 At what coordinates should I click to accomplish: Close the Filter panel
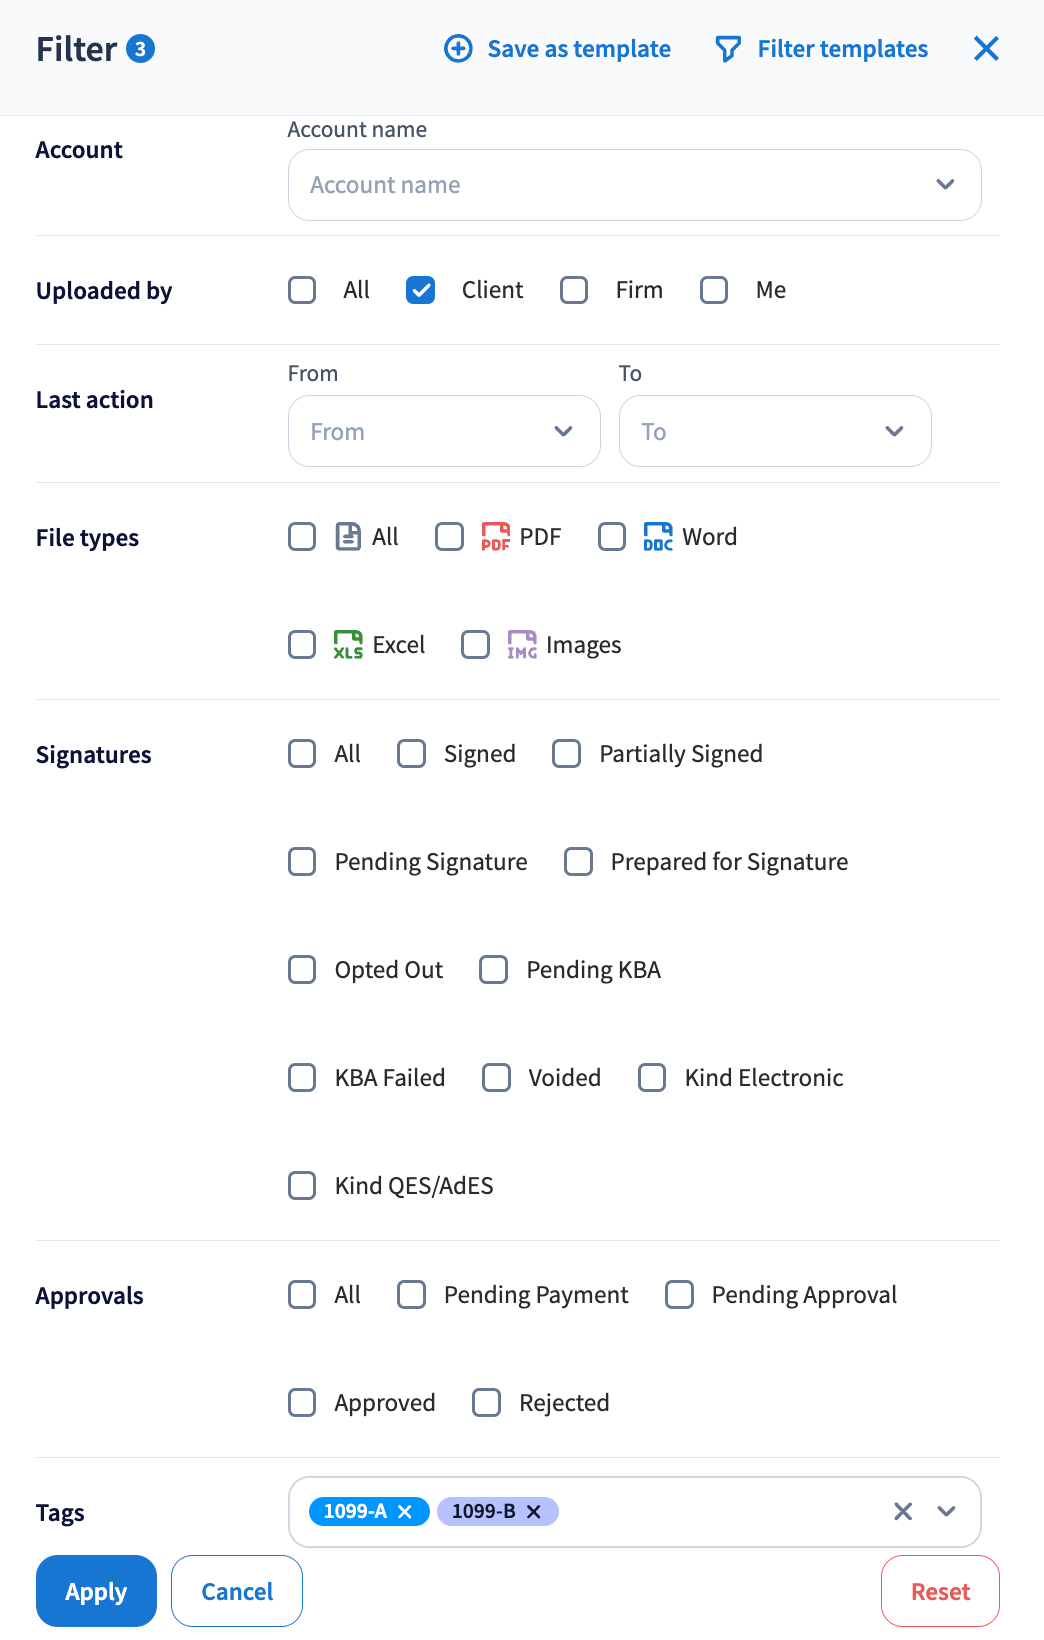tap(986, 49)
